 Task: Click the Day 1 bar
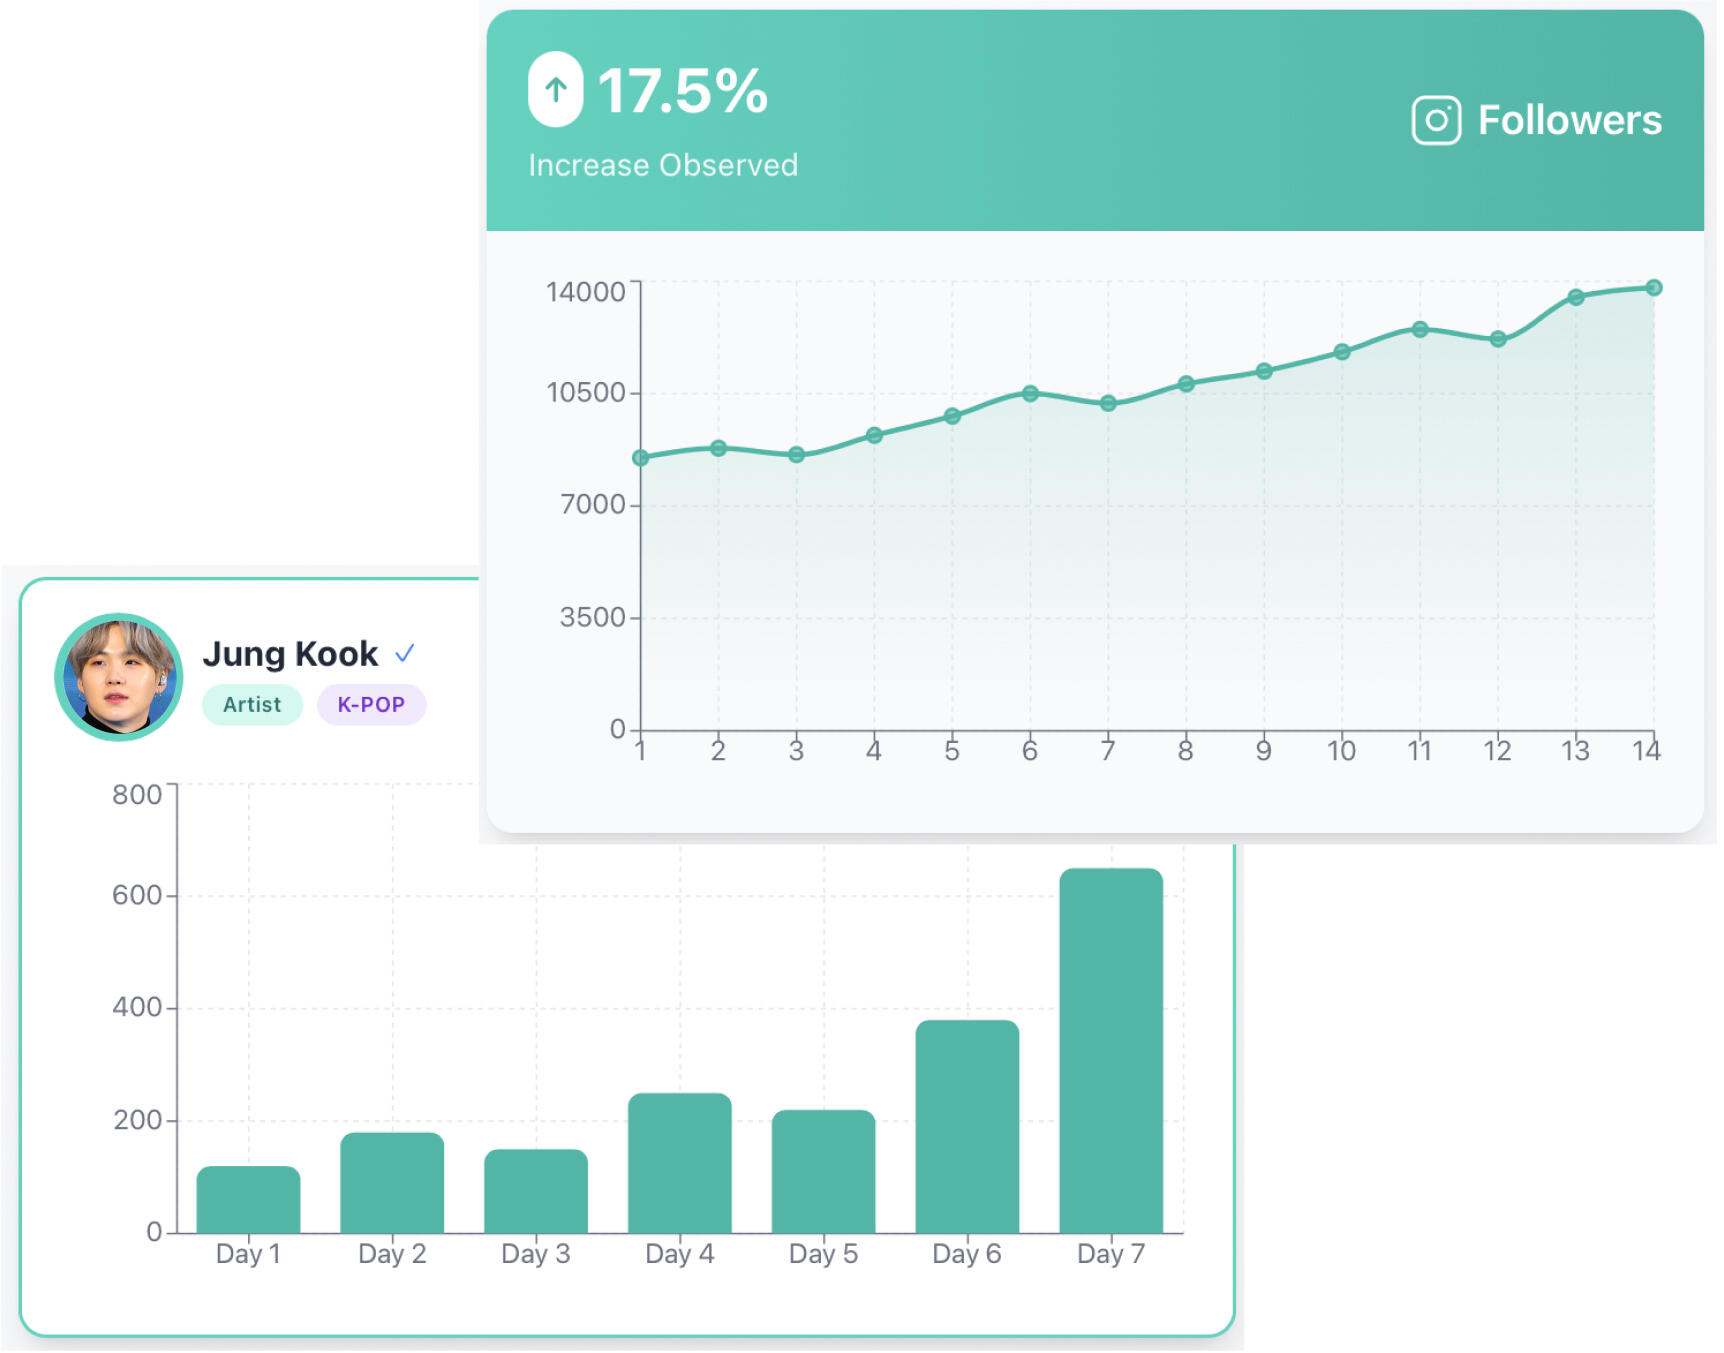click(248, 1199)
